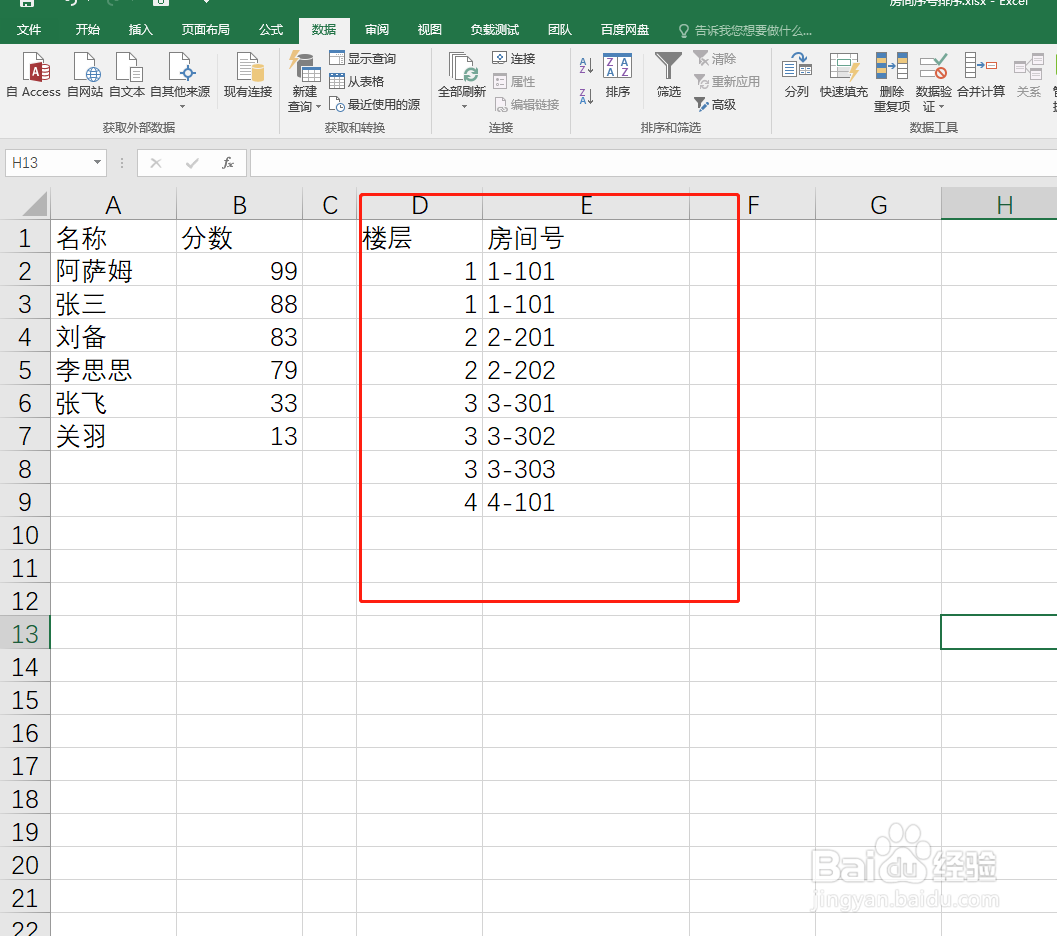Click Remove Duplicates (删除重复项)
Image resolution: width=1057 pixels, height=936 pixels.
tap(892, 82)
